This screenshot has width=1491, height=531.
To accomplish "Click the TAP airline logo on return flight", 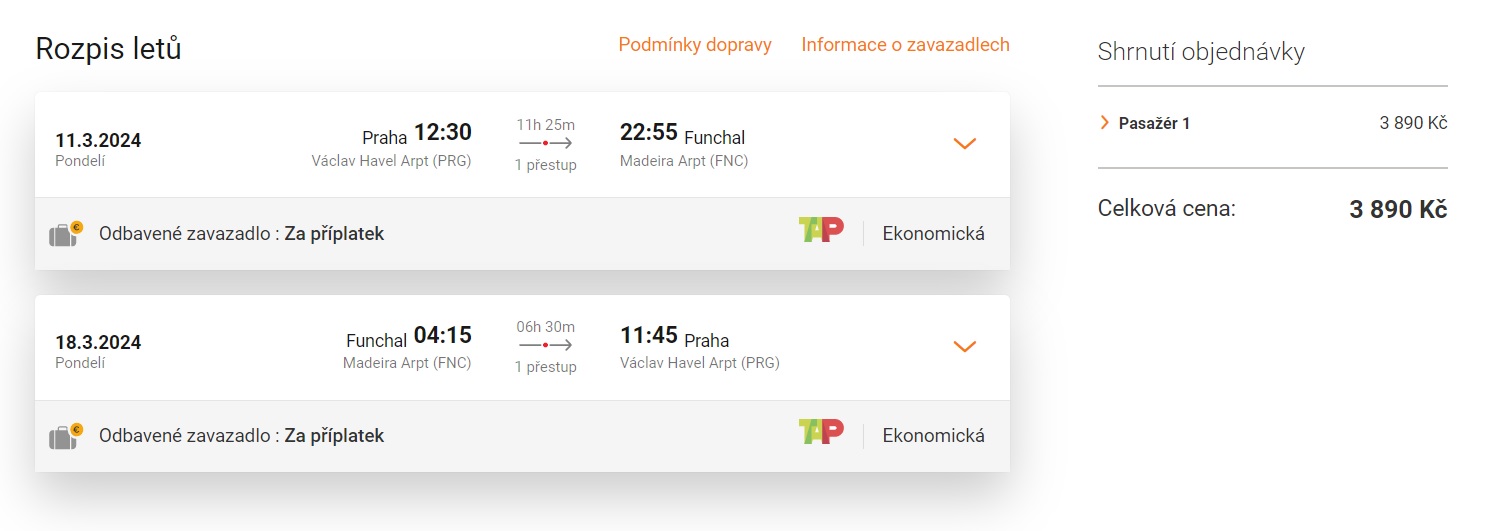I will 820,433.
